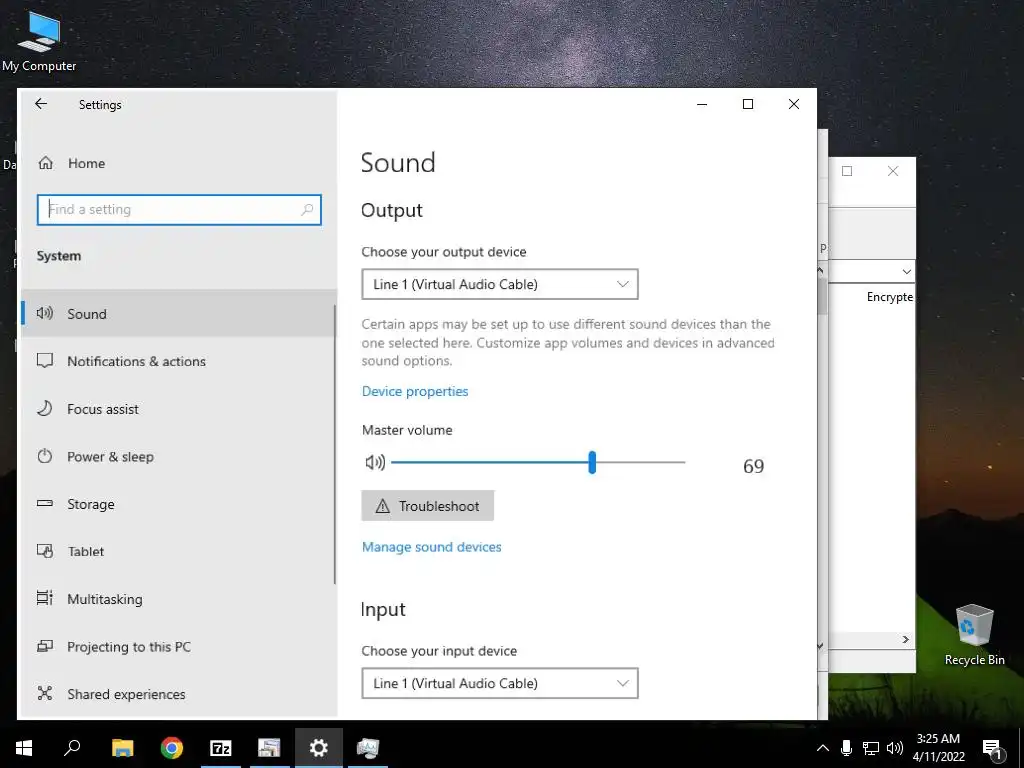1024x768 pixels.
Task: Open Multitasking settings
Action: point(178,599)
